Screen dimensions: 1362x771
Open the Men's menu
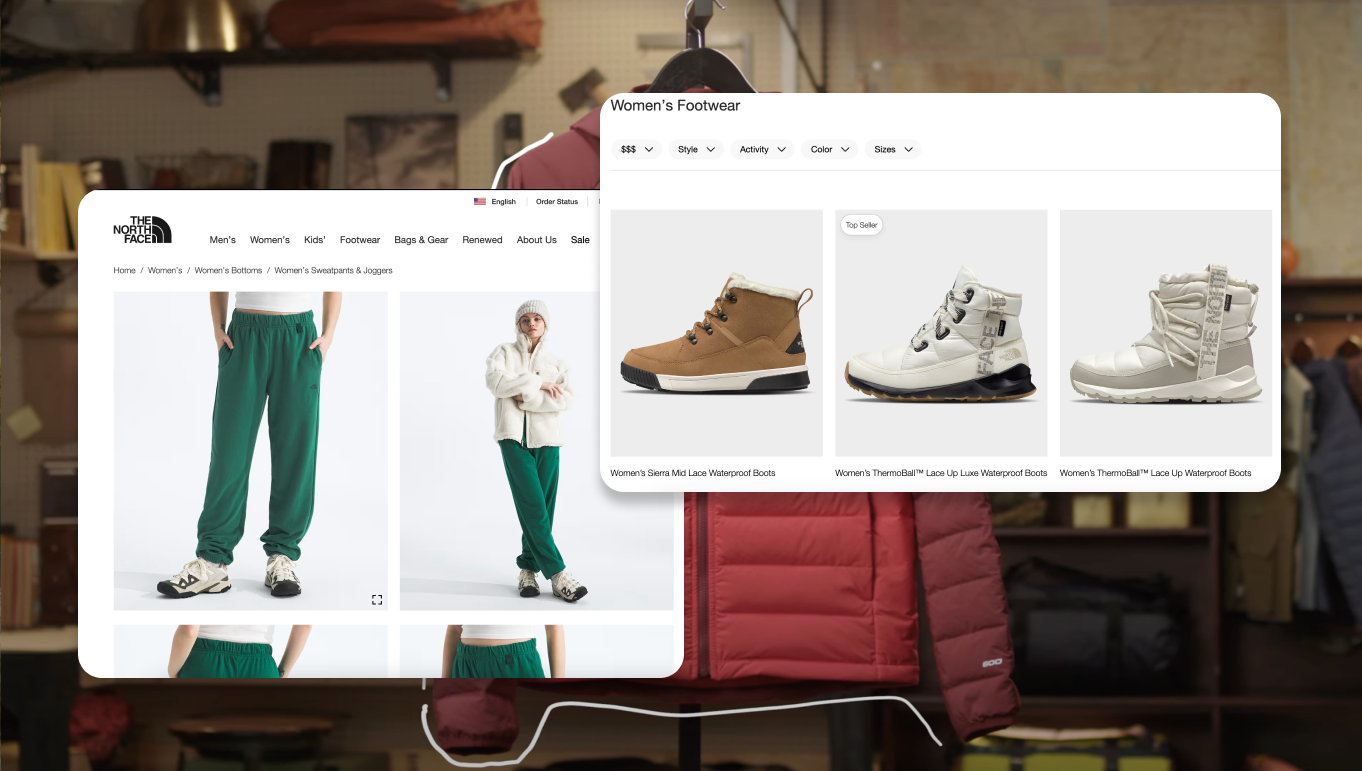pos(223,240)
